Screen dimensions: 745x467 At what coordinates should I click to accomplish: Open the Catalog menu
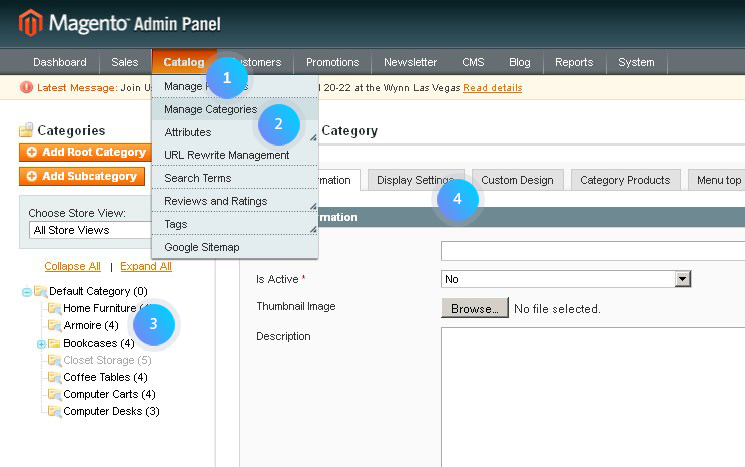tap(184, 62)
